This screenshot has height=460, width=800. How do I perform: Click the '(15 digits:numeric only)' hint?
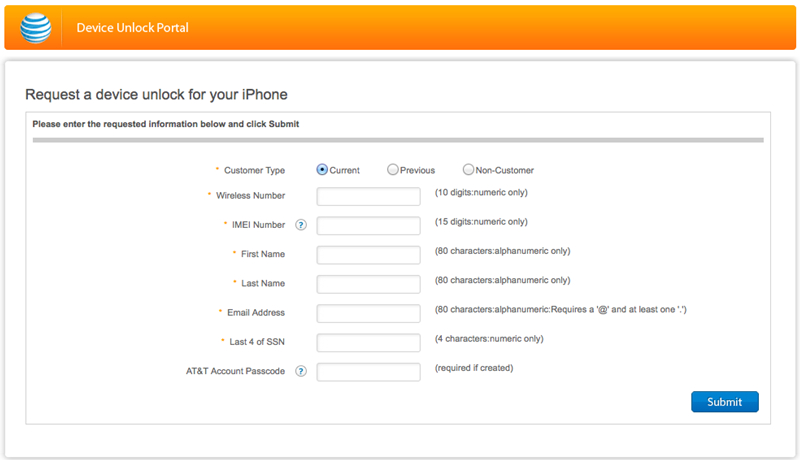point(481,221)
